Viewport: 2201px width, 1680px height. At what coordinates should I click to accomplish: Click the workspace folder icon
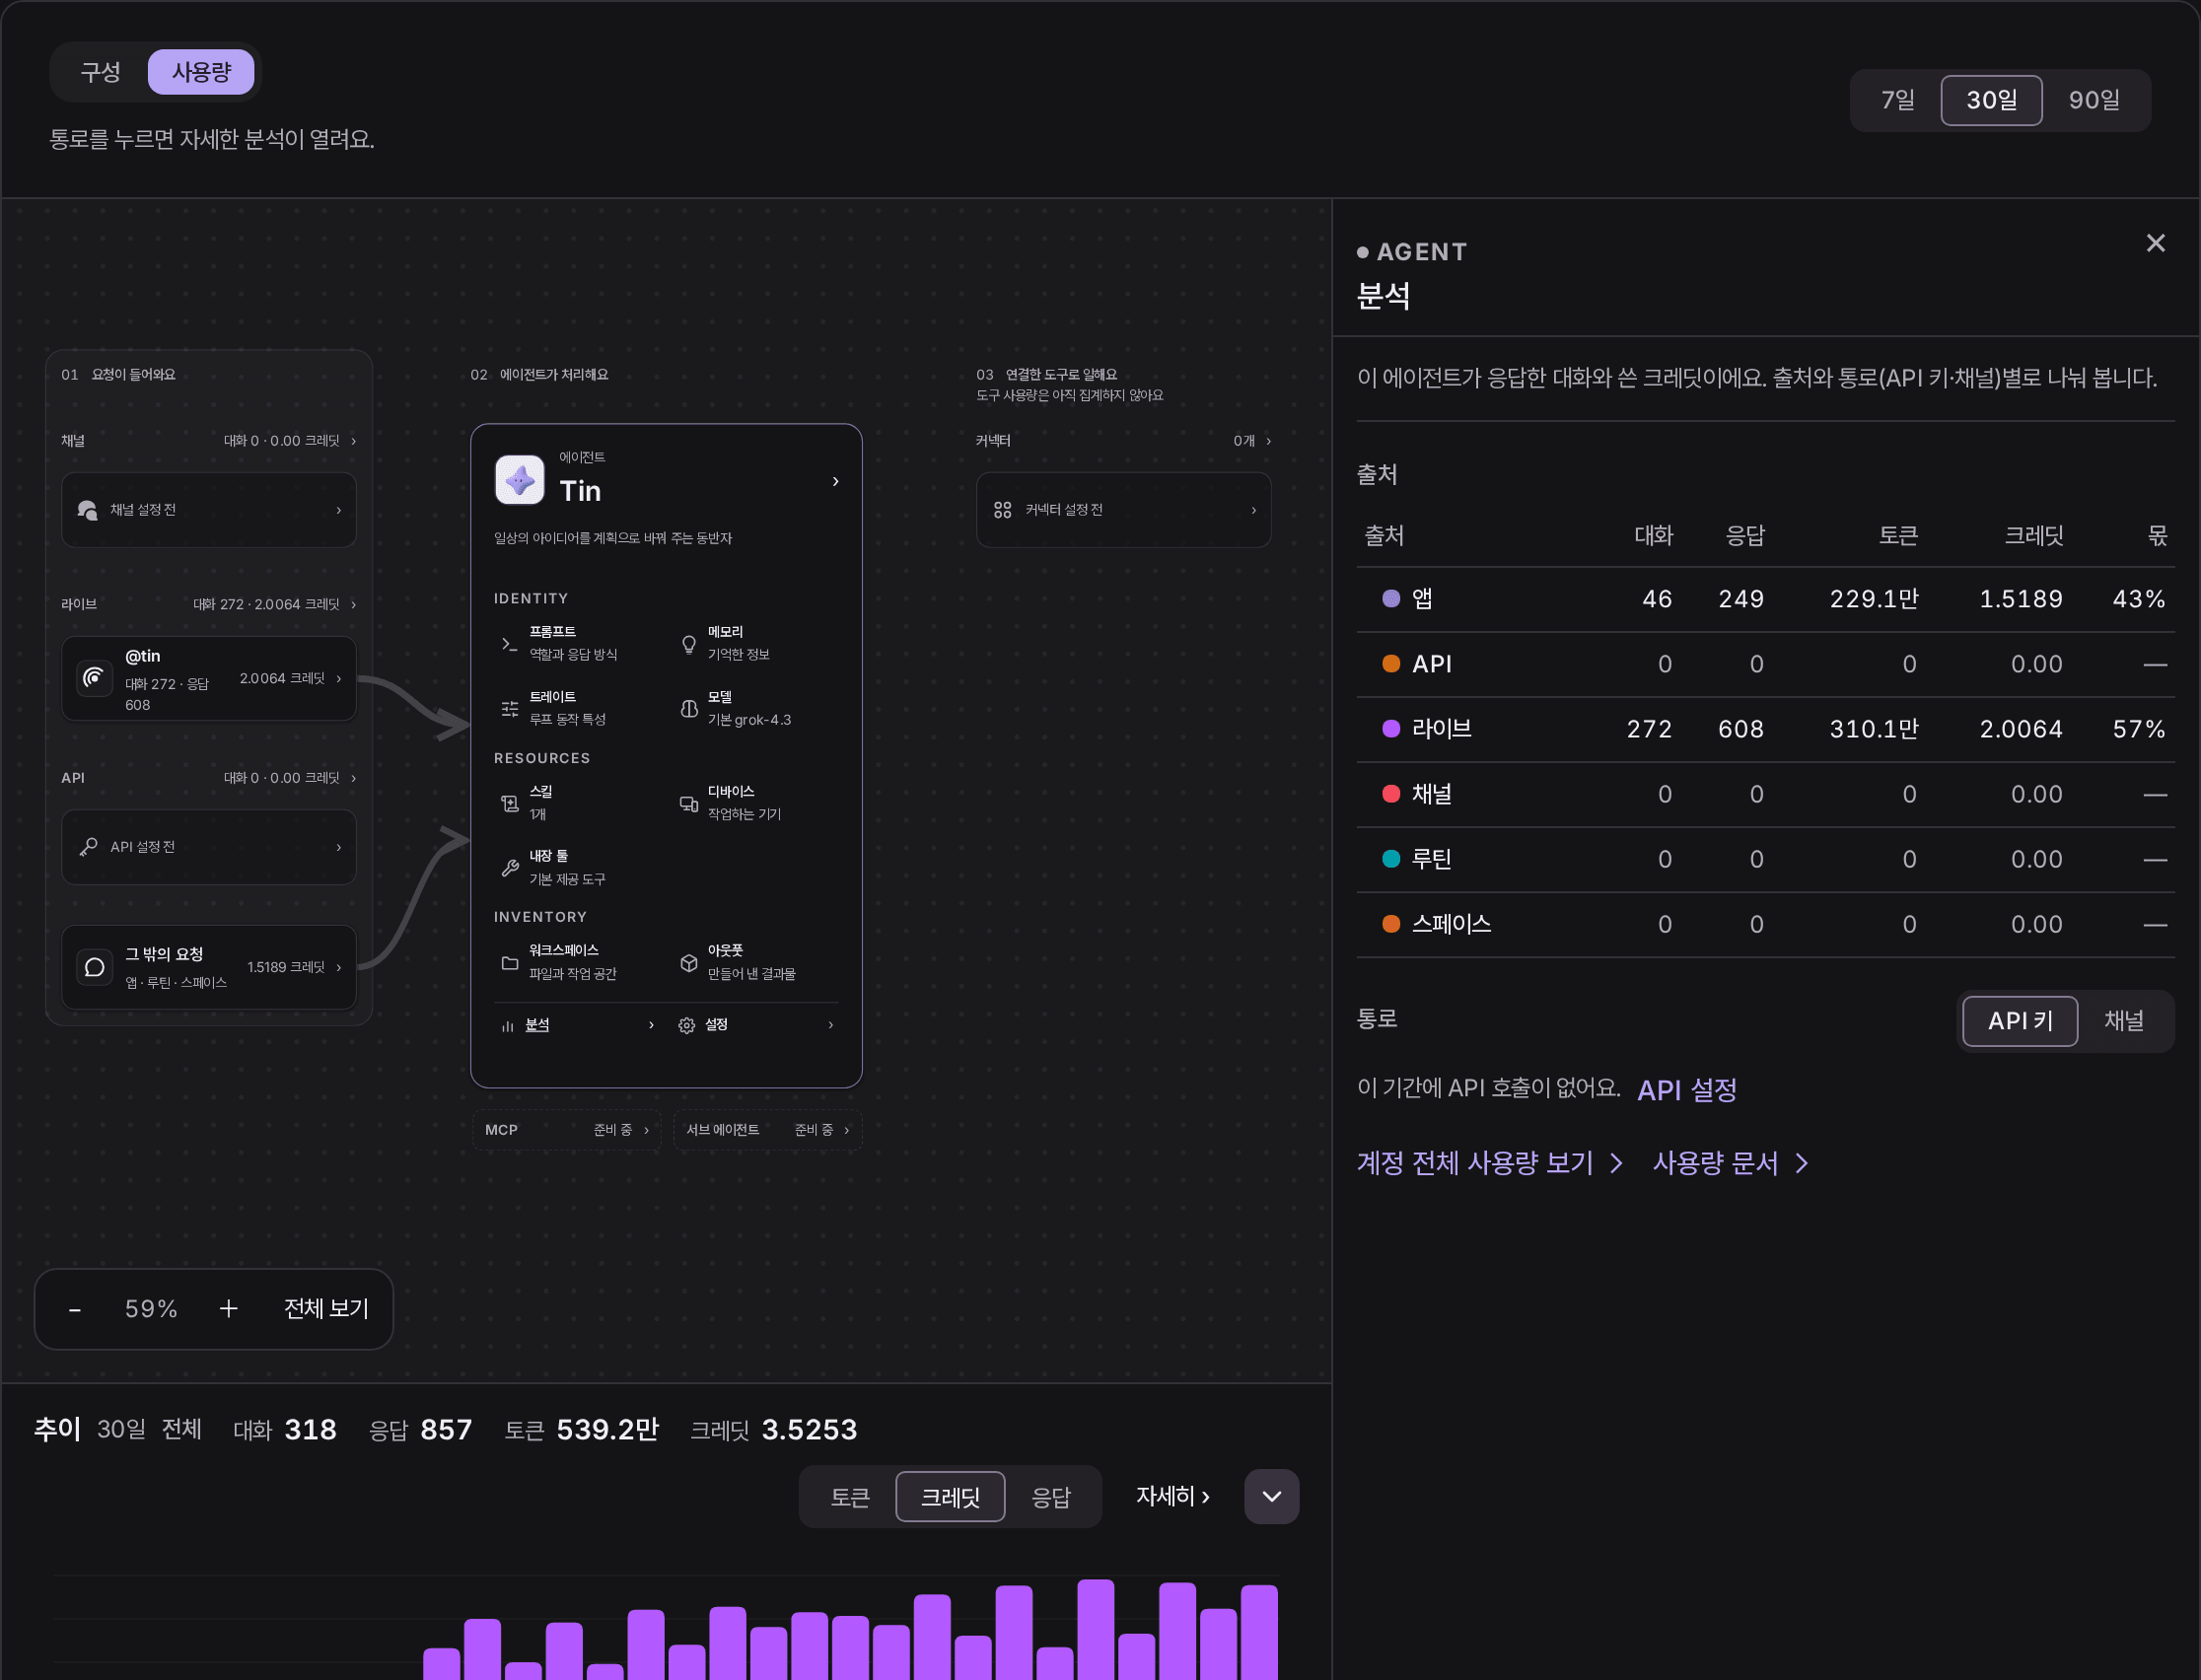tap(509, 963)
